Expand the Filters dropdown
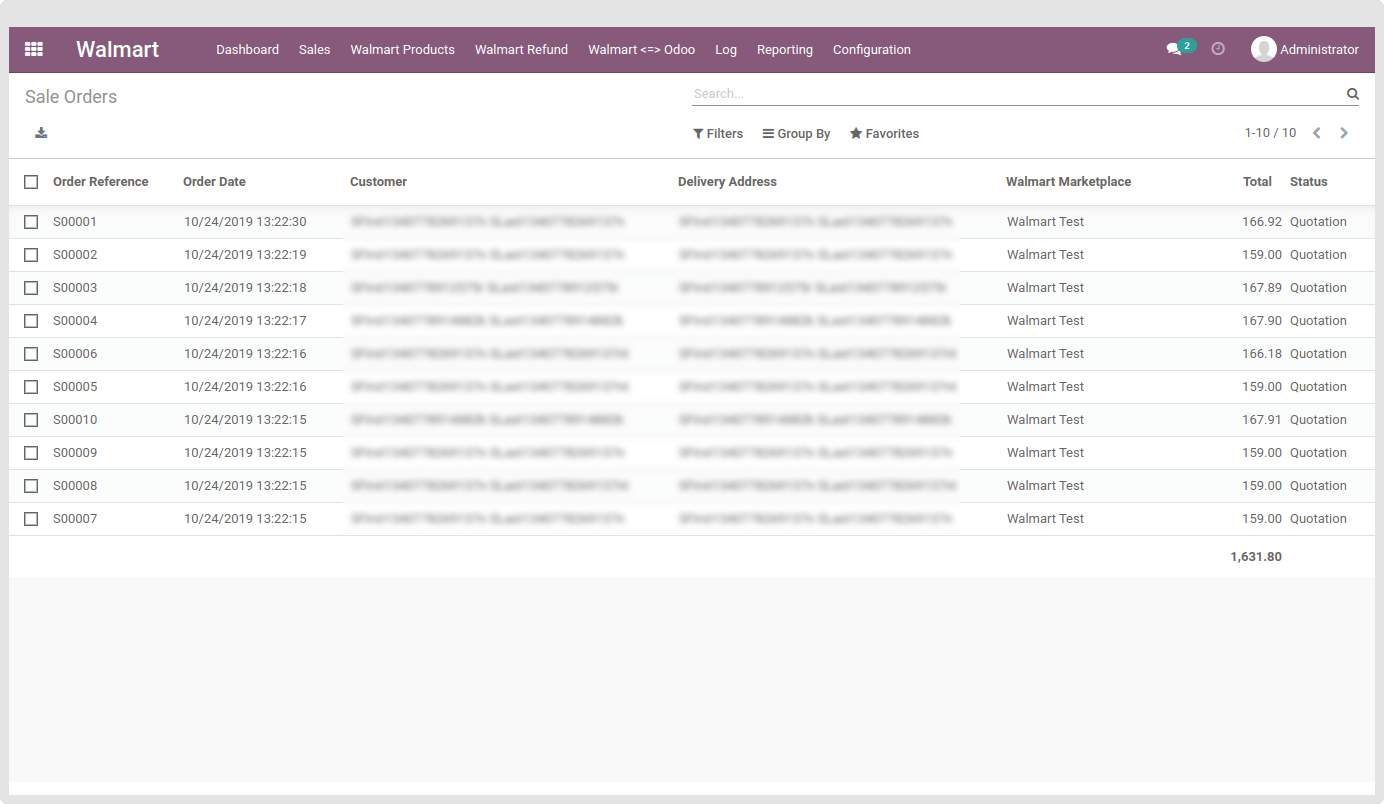This screenshot has height=804, width=1384. 718,134
